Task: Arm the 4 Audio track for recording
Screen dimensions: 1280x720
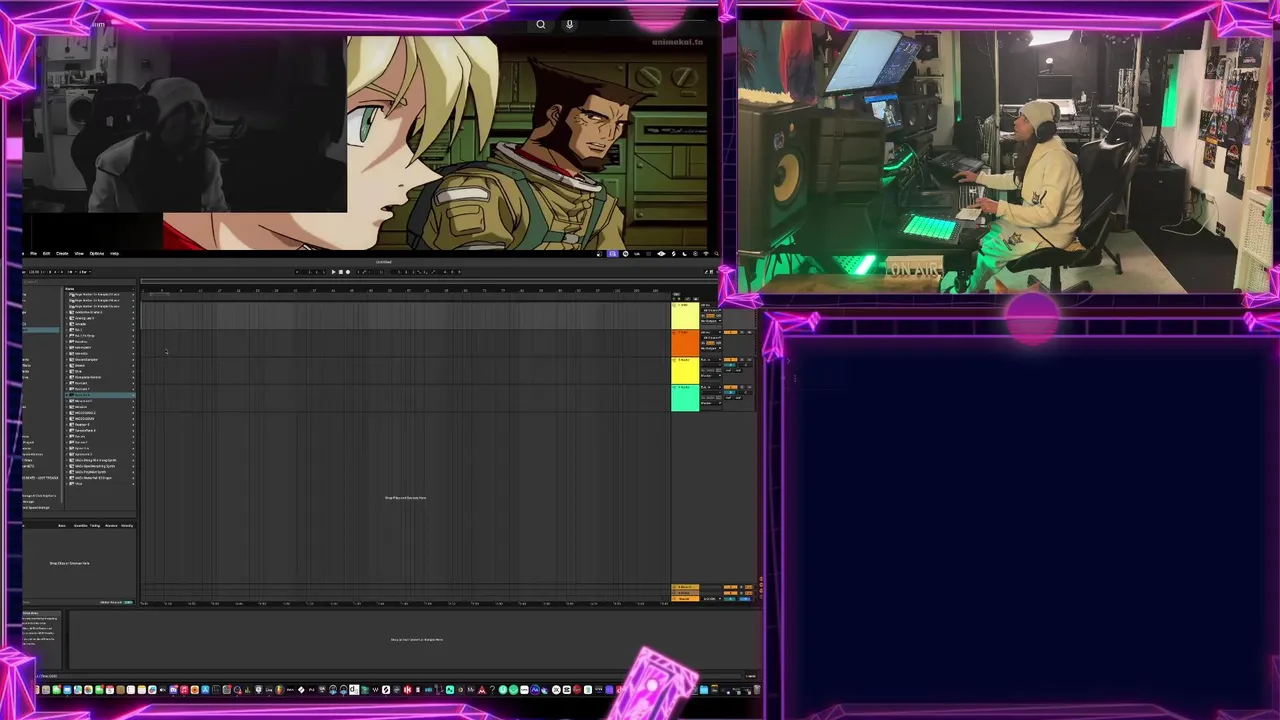Action: (x=749, y=387)
